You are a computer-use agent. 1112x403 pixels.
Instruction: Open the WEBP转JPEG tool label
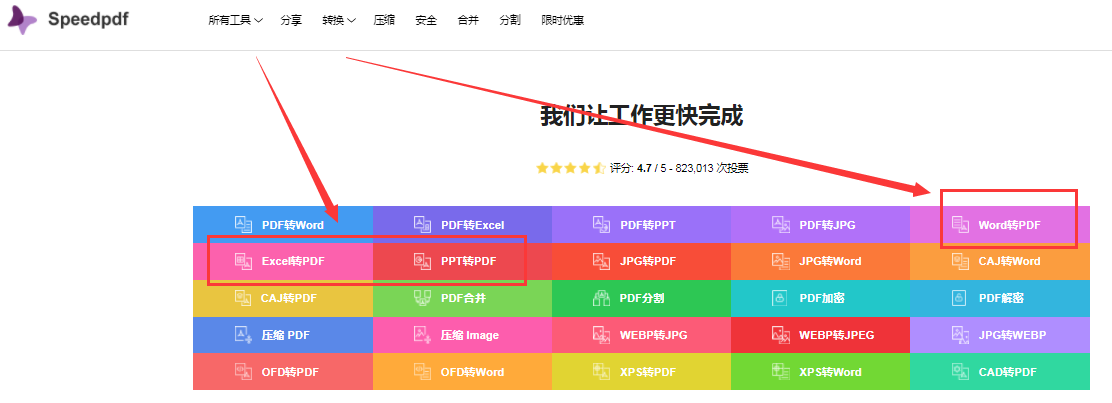click(x=837, y=335)
